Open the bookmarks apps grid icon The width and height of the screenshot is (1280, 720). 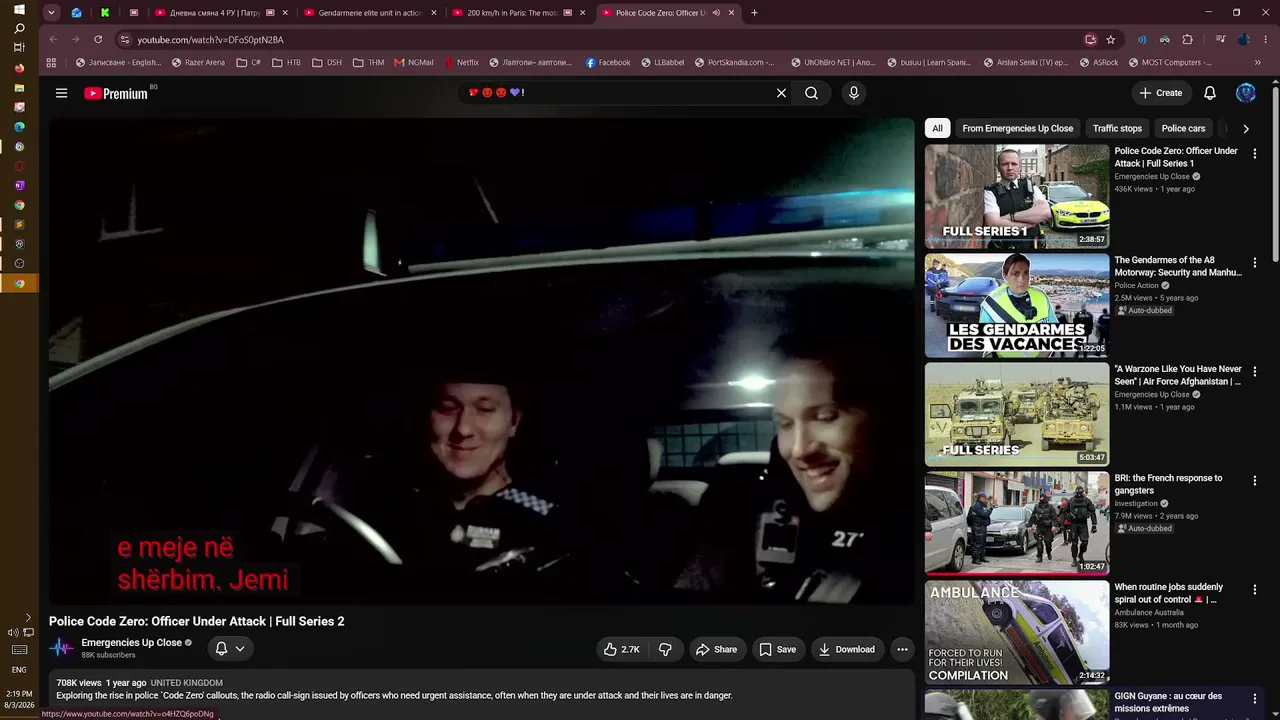click(x=51, y=62)
